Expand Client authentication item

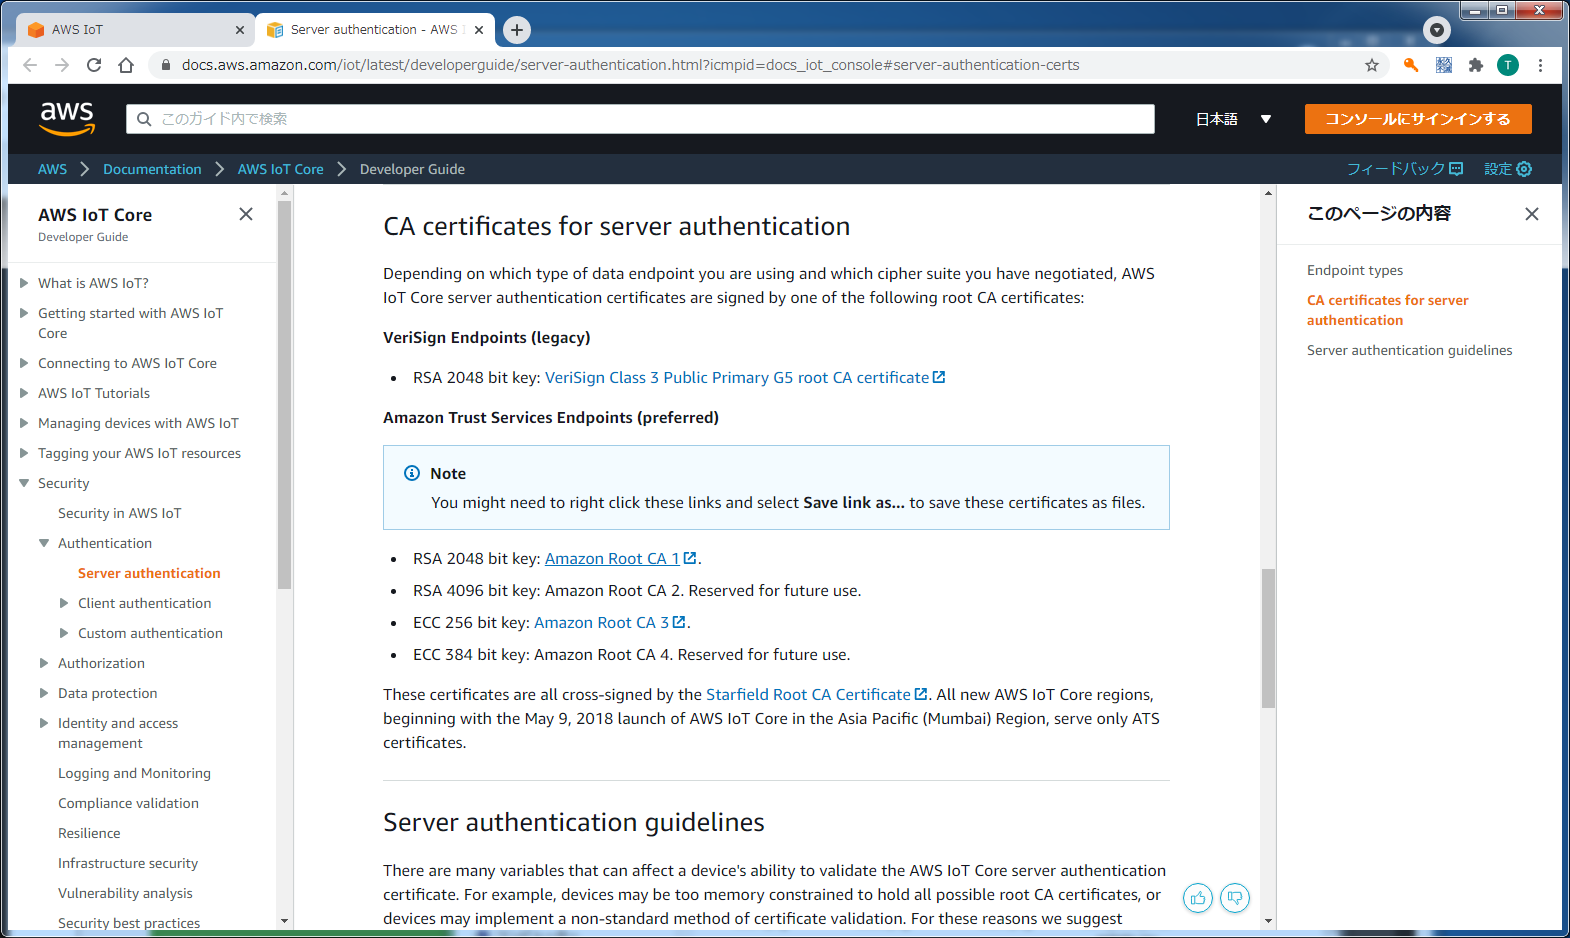[64, 603]
